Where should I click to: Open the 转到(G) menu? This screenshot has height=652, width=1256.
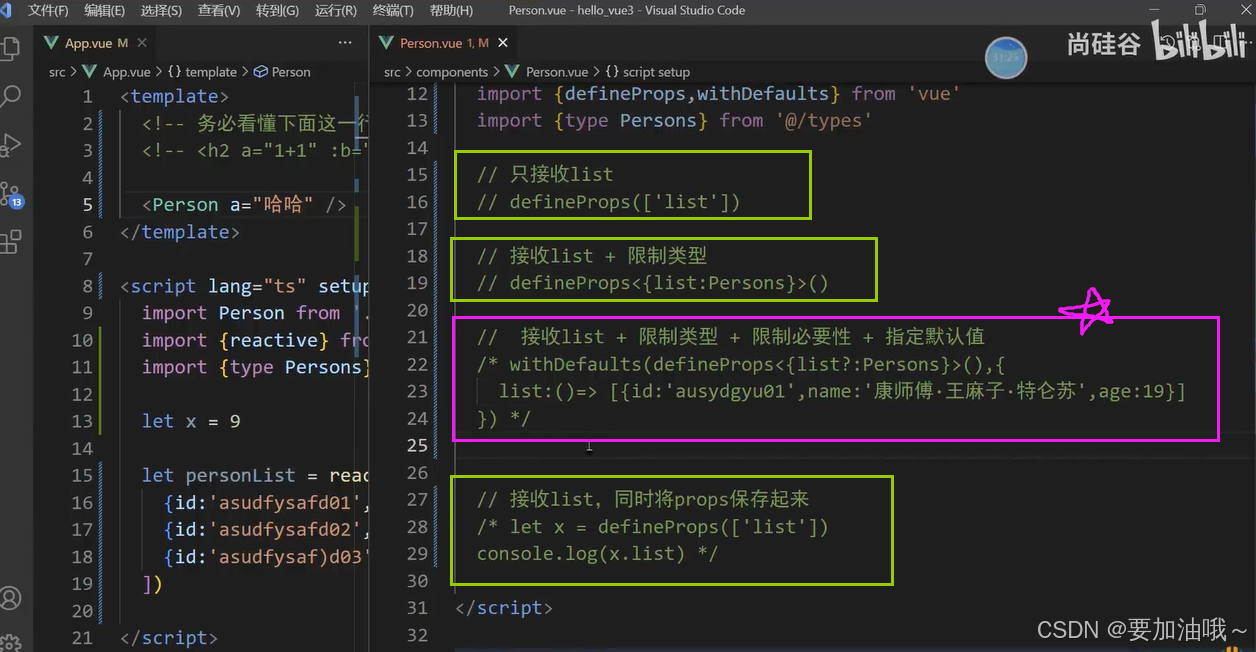pyautogui.click(x=277, y=10)
